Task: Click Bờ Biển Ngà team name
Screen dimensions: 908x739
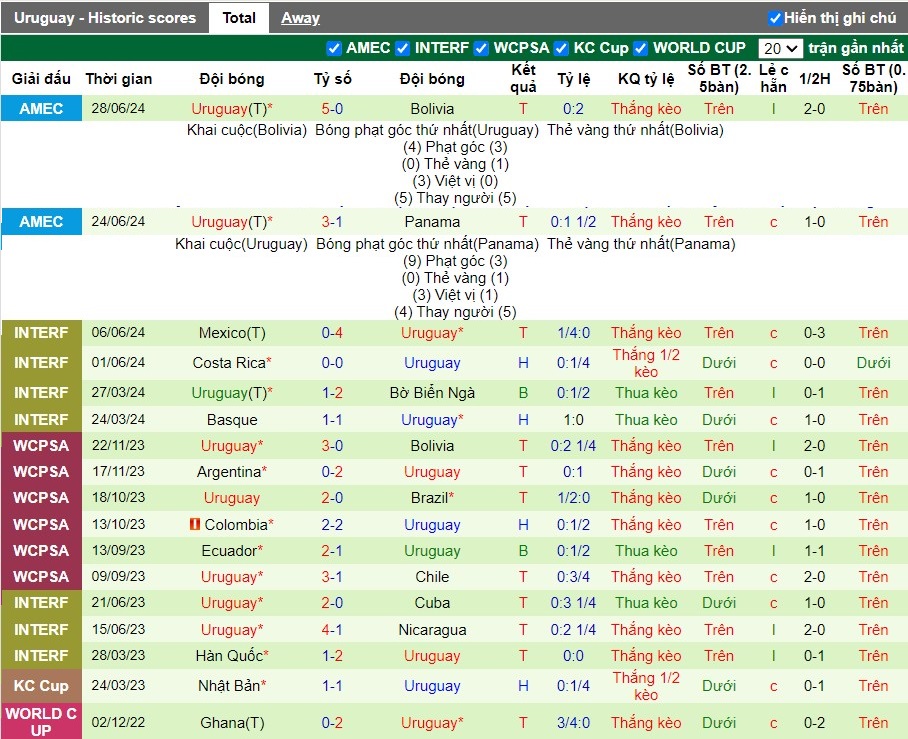Action: tap(432, 393)
